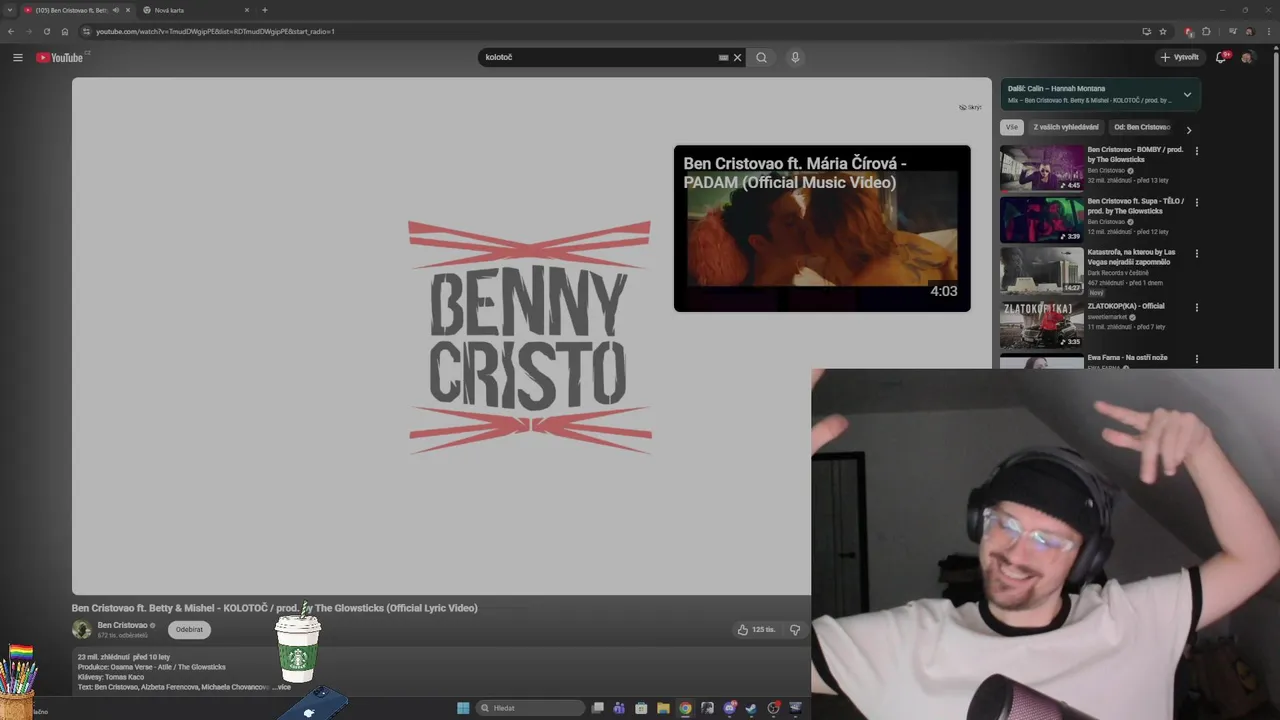
Task: Click the search magnifier button
Action: [761, 57]
